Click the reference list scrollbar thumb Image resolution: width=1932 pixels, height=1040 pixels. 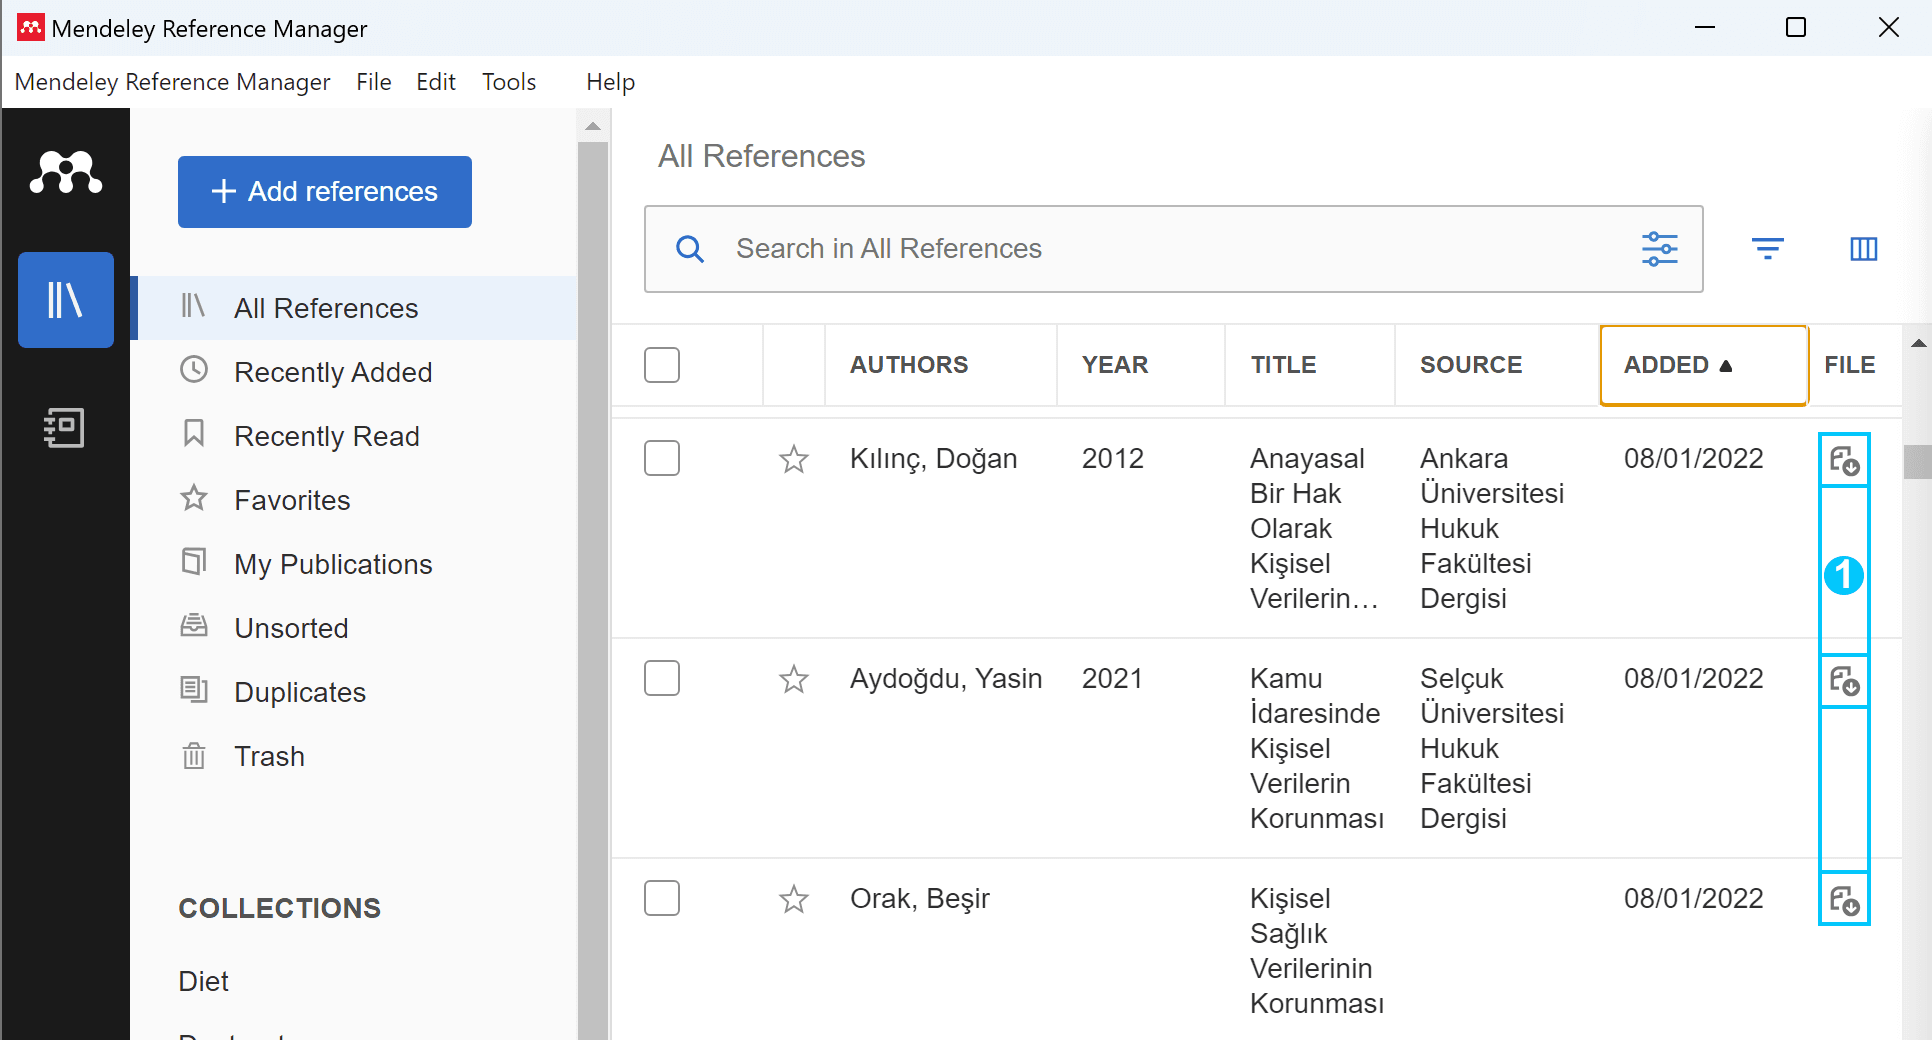tap(1918, 462)
